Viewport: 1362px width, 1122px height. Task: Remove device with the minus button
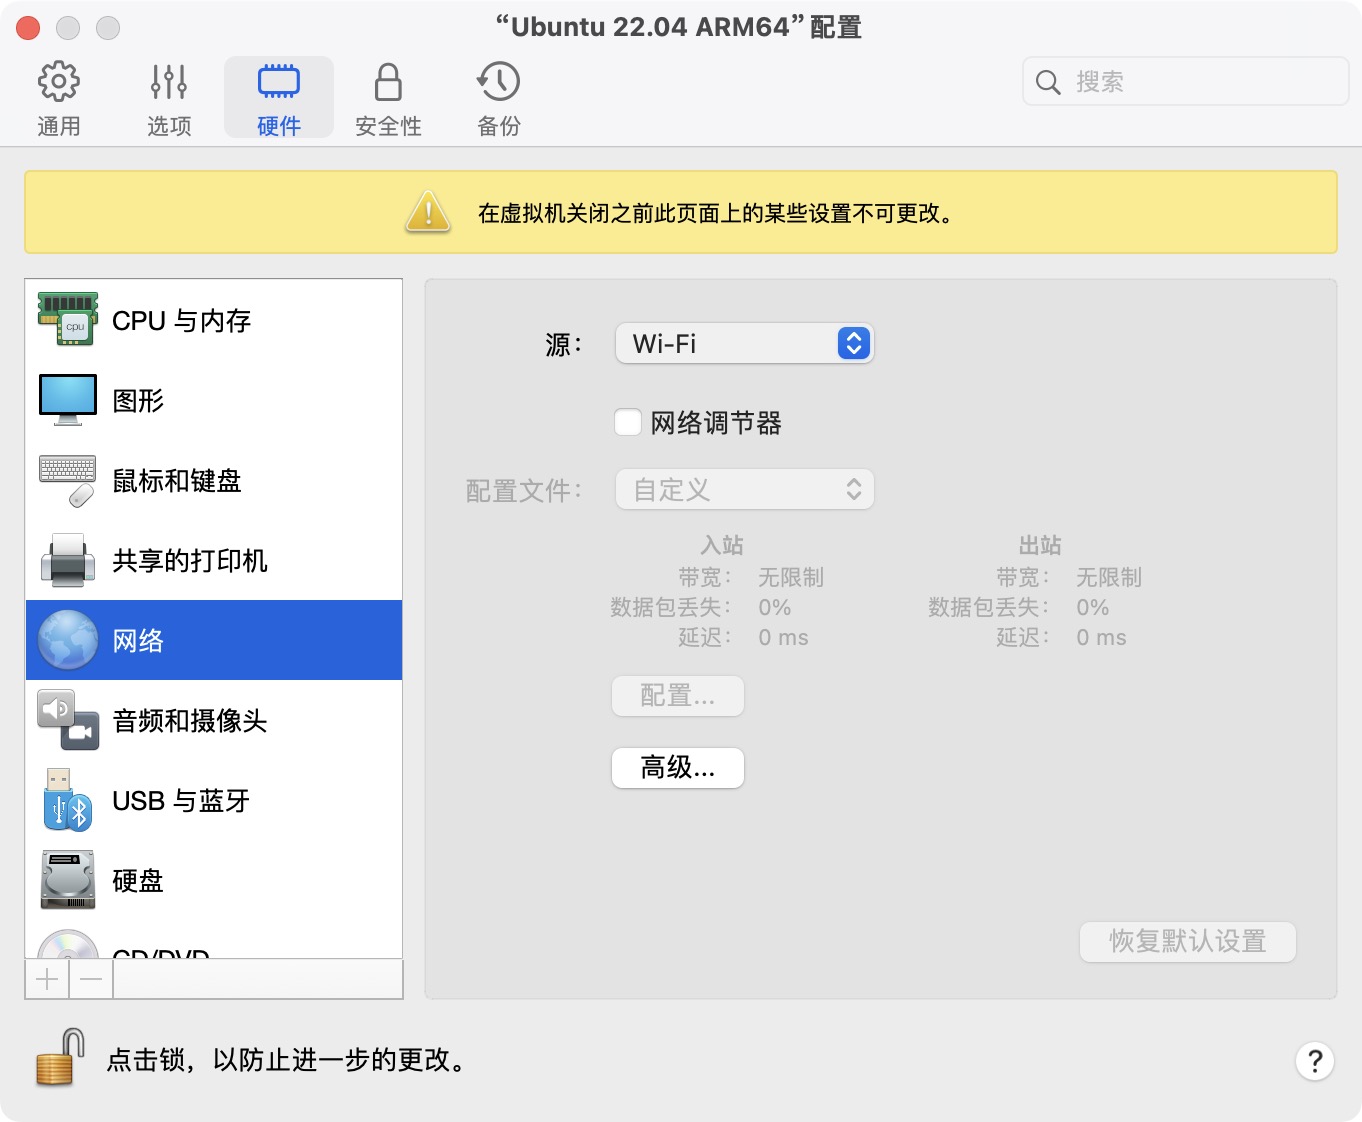pyautogui.click(x=91, y=979)
